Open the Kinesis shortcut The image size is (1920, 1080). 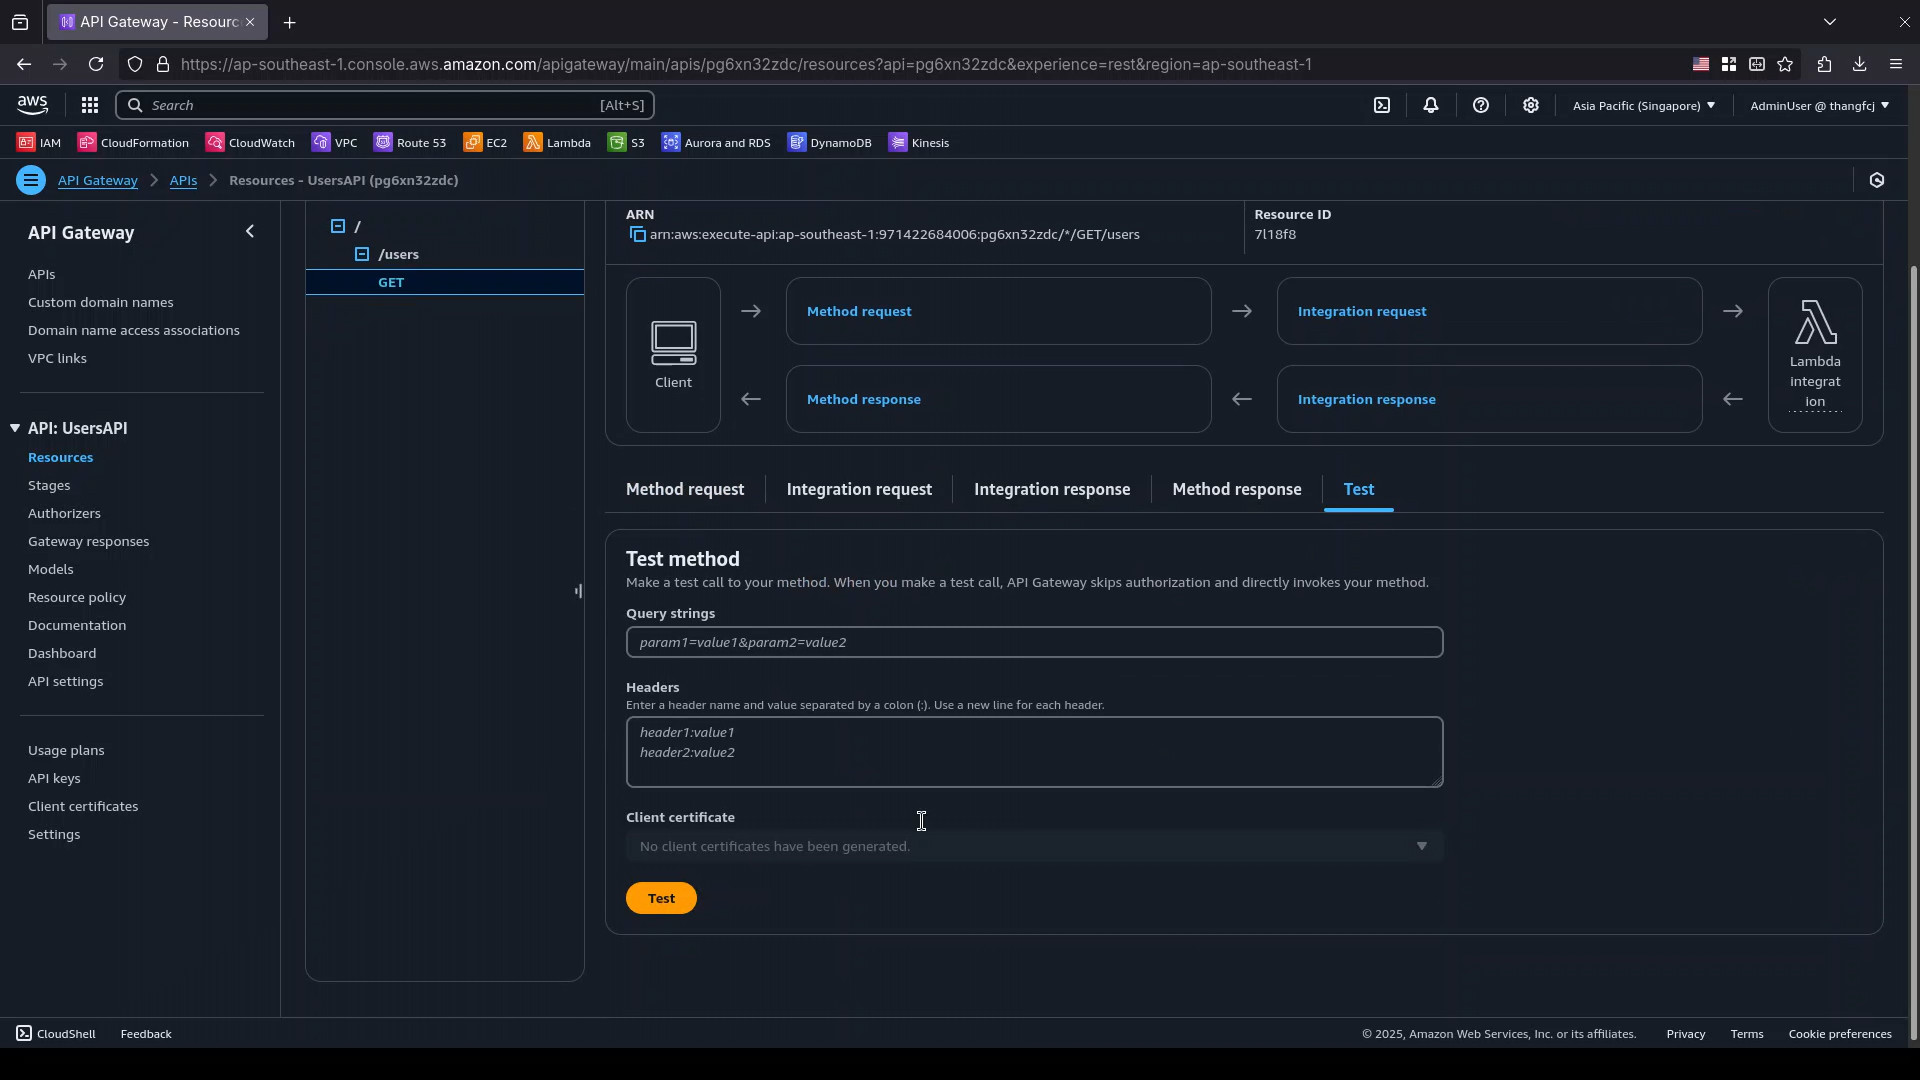pyautogui.click(x=919, y=143)
